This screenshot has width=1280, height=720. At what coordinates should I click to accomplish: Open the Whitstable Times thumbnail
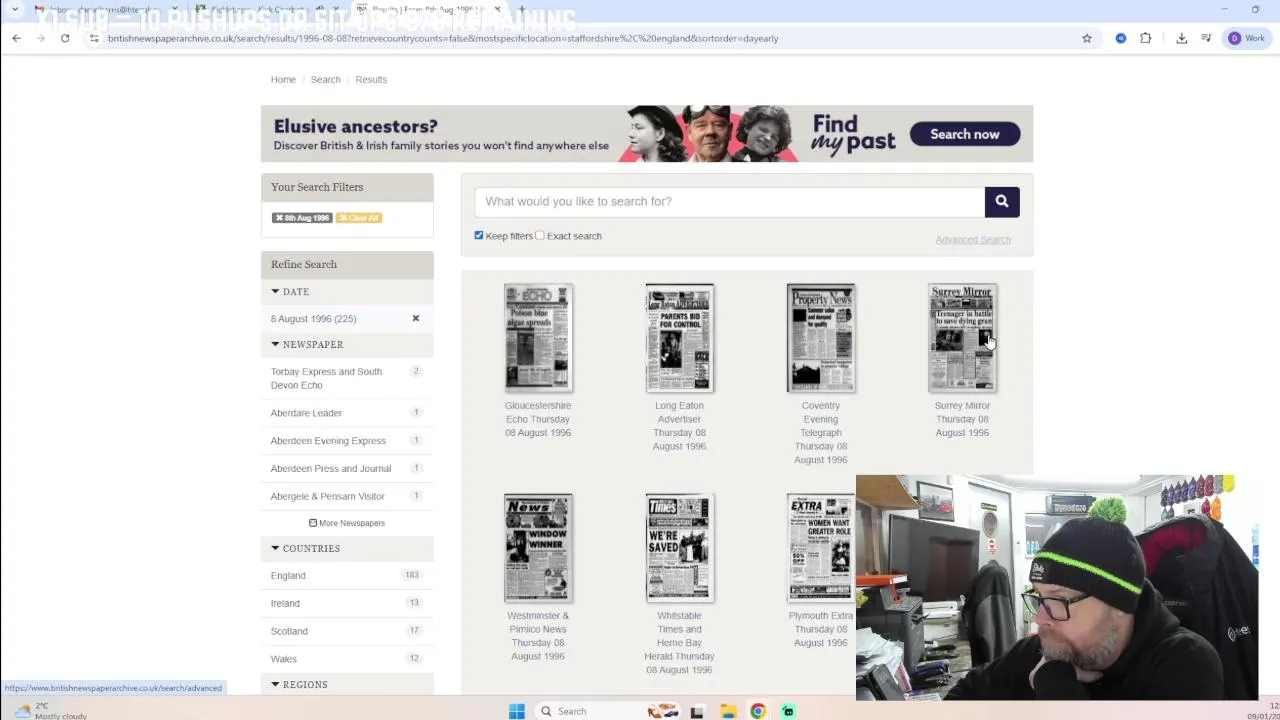[679, 548]
